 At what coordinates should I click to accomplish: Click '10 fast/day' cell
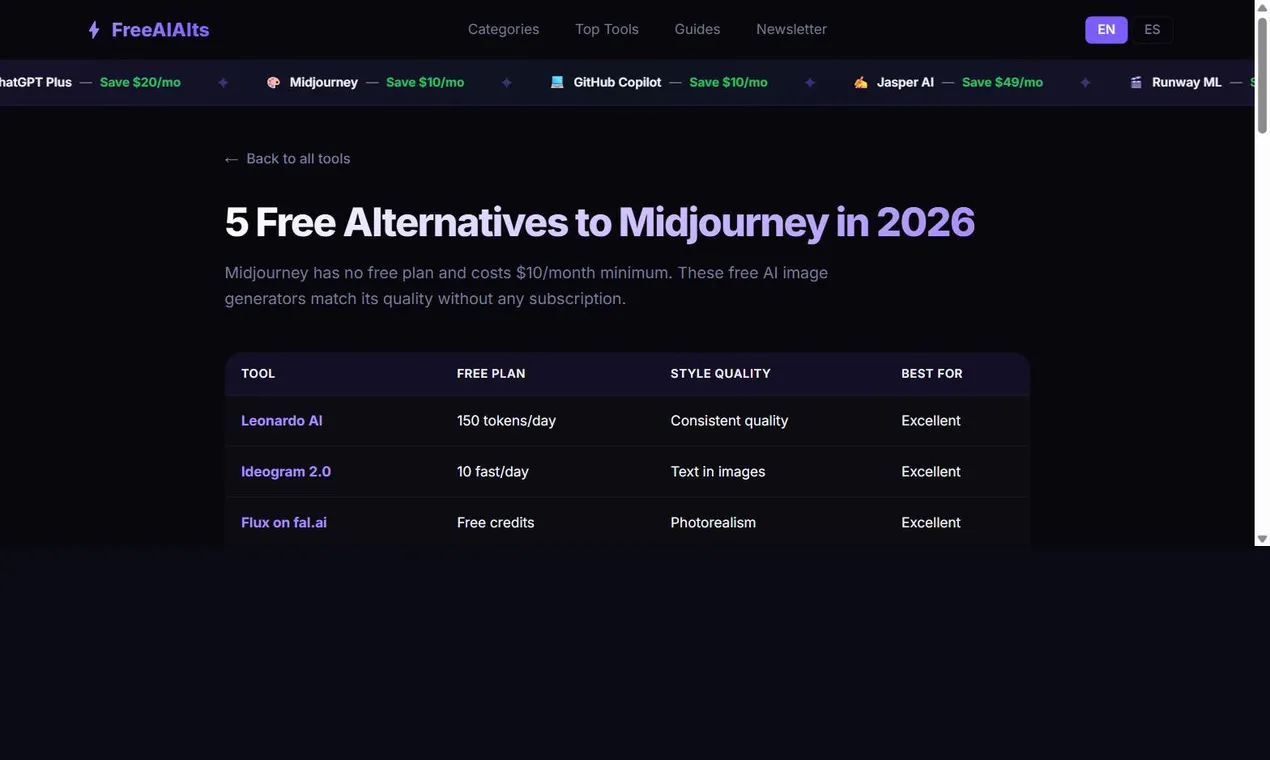(493, 471)
